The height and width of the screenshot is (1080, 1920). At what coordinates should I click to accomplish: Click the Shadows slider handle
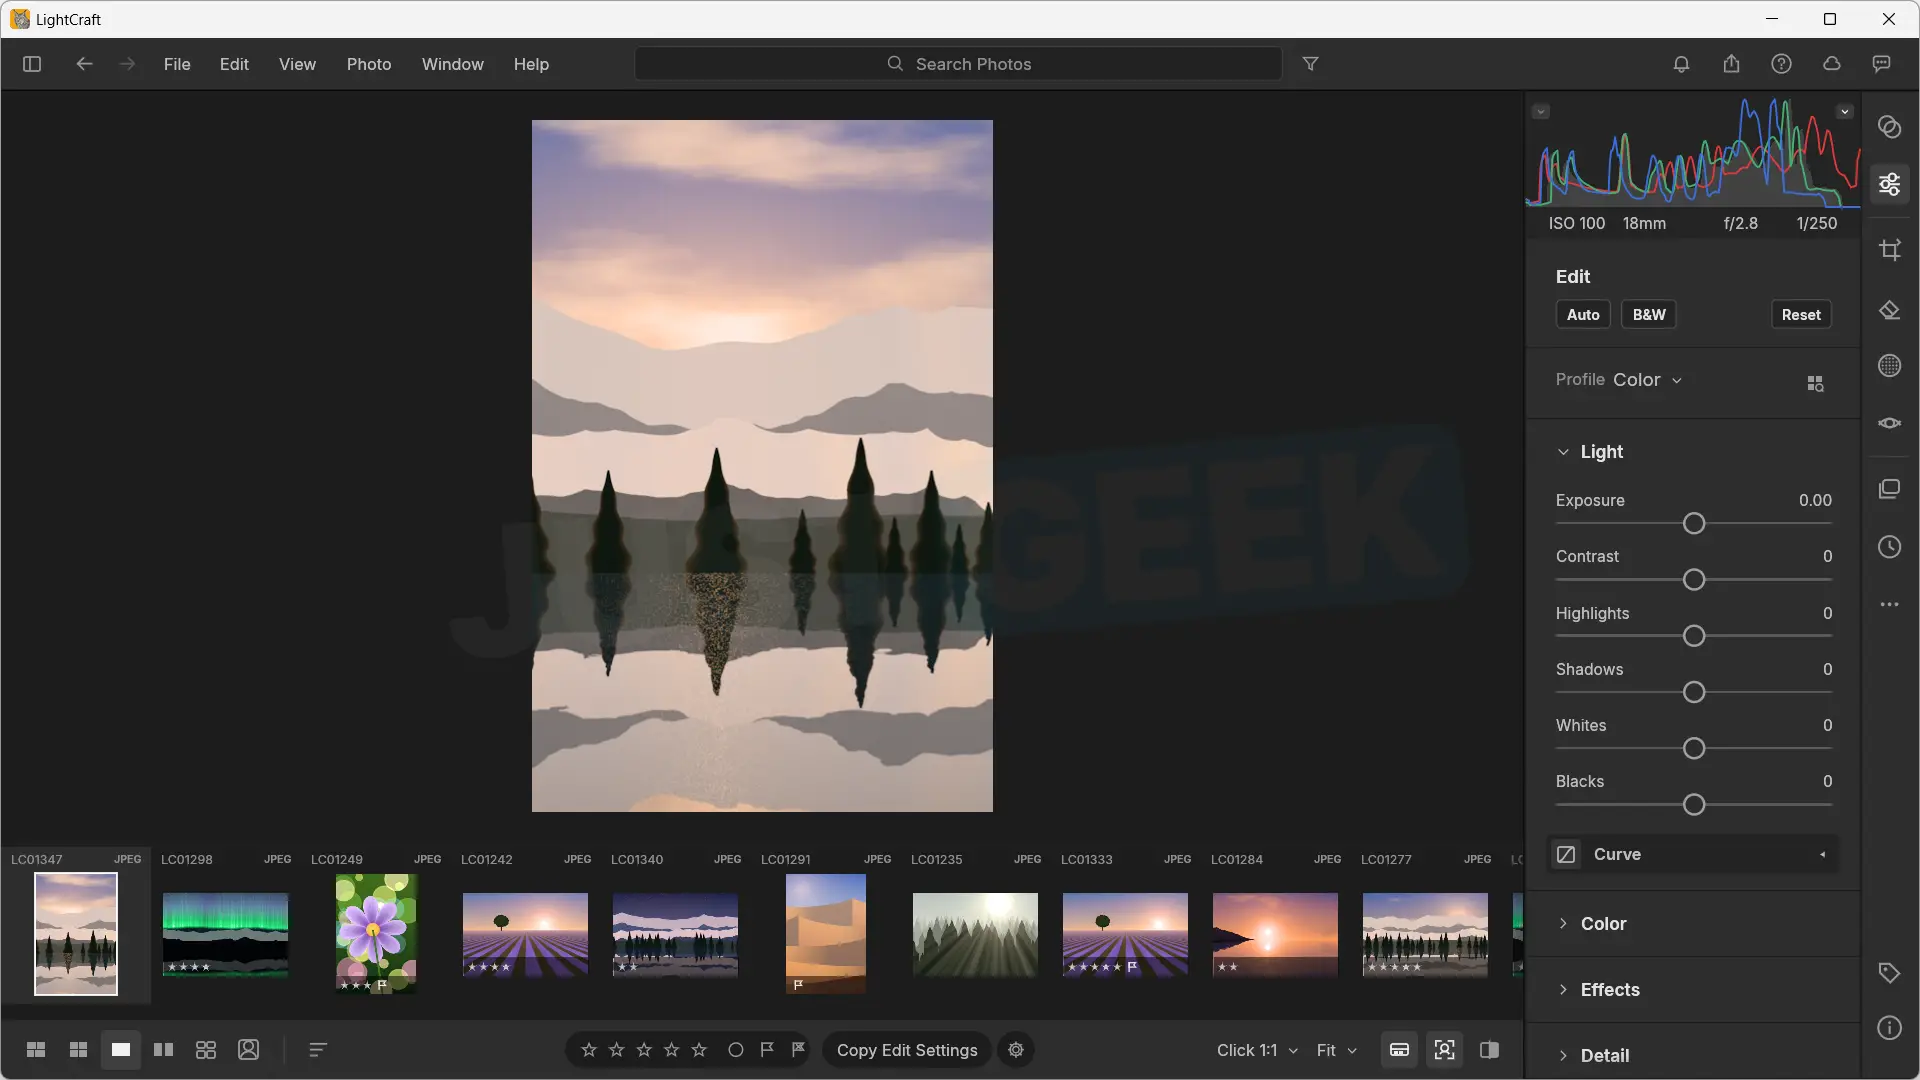[x=1693, y=692]
